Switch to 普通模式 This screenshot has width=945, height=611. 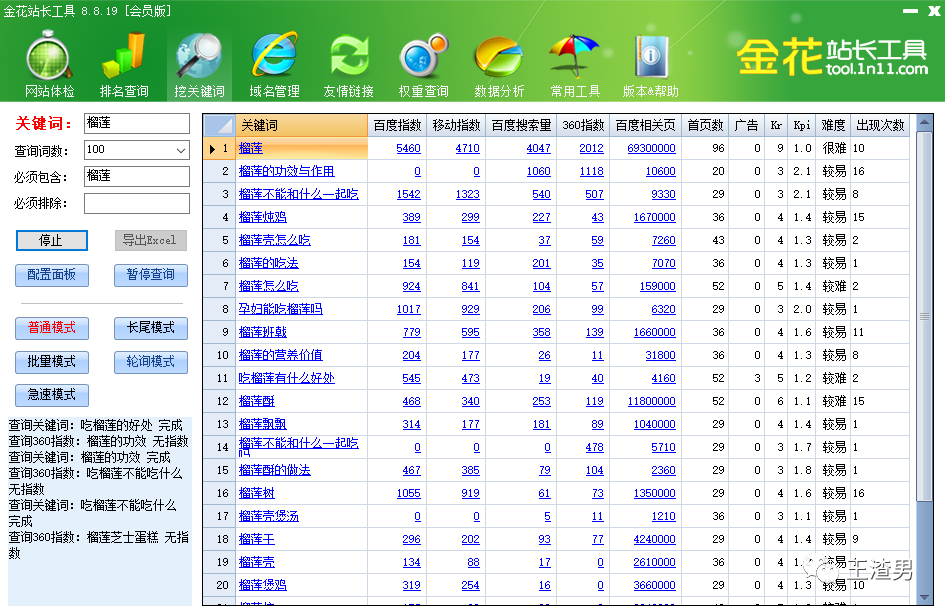coord(52,328)
